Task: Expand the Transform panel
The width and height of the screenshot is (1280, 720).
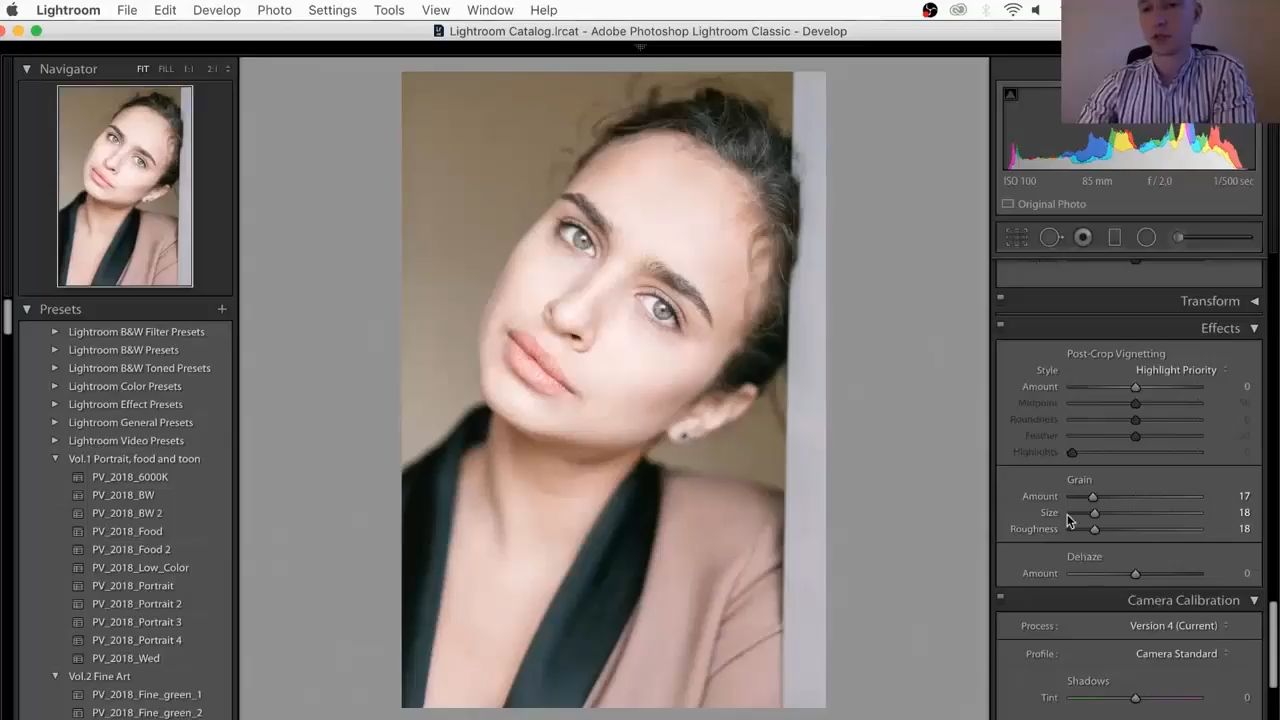Action: tap(1254, 301)
